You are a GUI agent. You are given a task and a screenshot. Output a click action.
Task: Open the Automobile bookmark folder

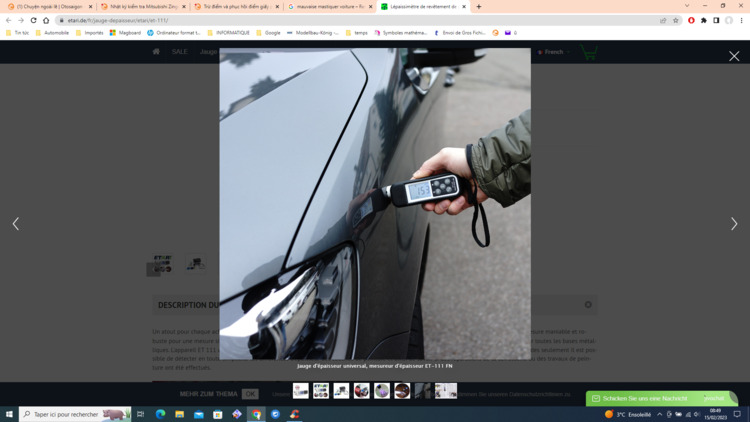point(52,33)
